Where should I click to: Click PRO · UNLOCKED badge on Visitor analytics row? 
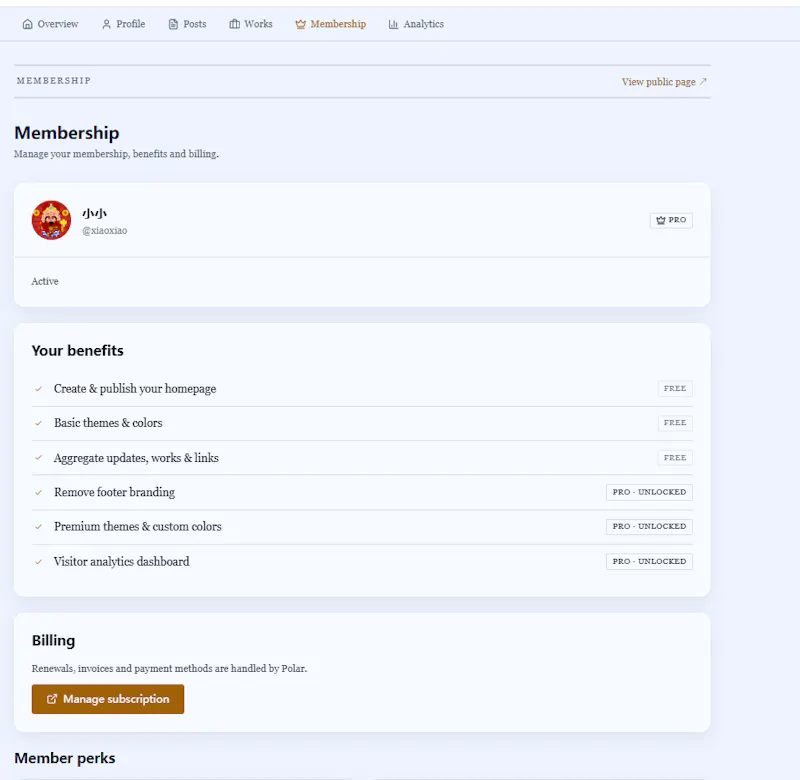pyautogui.click(x=649, y=561)
